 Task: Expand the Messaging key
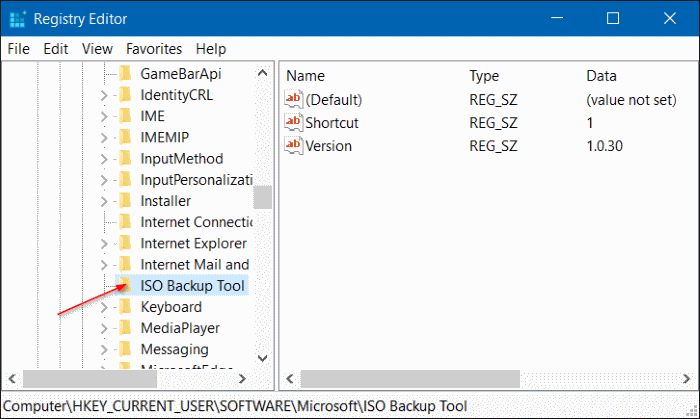[x=104, y=349]
